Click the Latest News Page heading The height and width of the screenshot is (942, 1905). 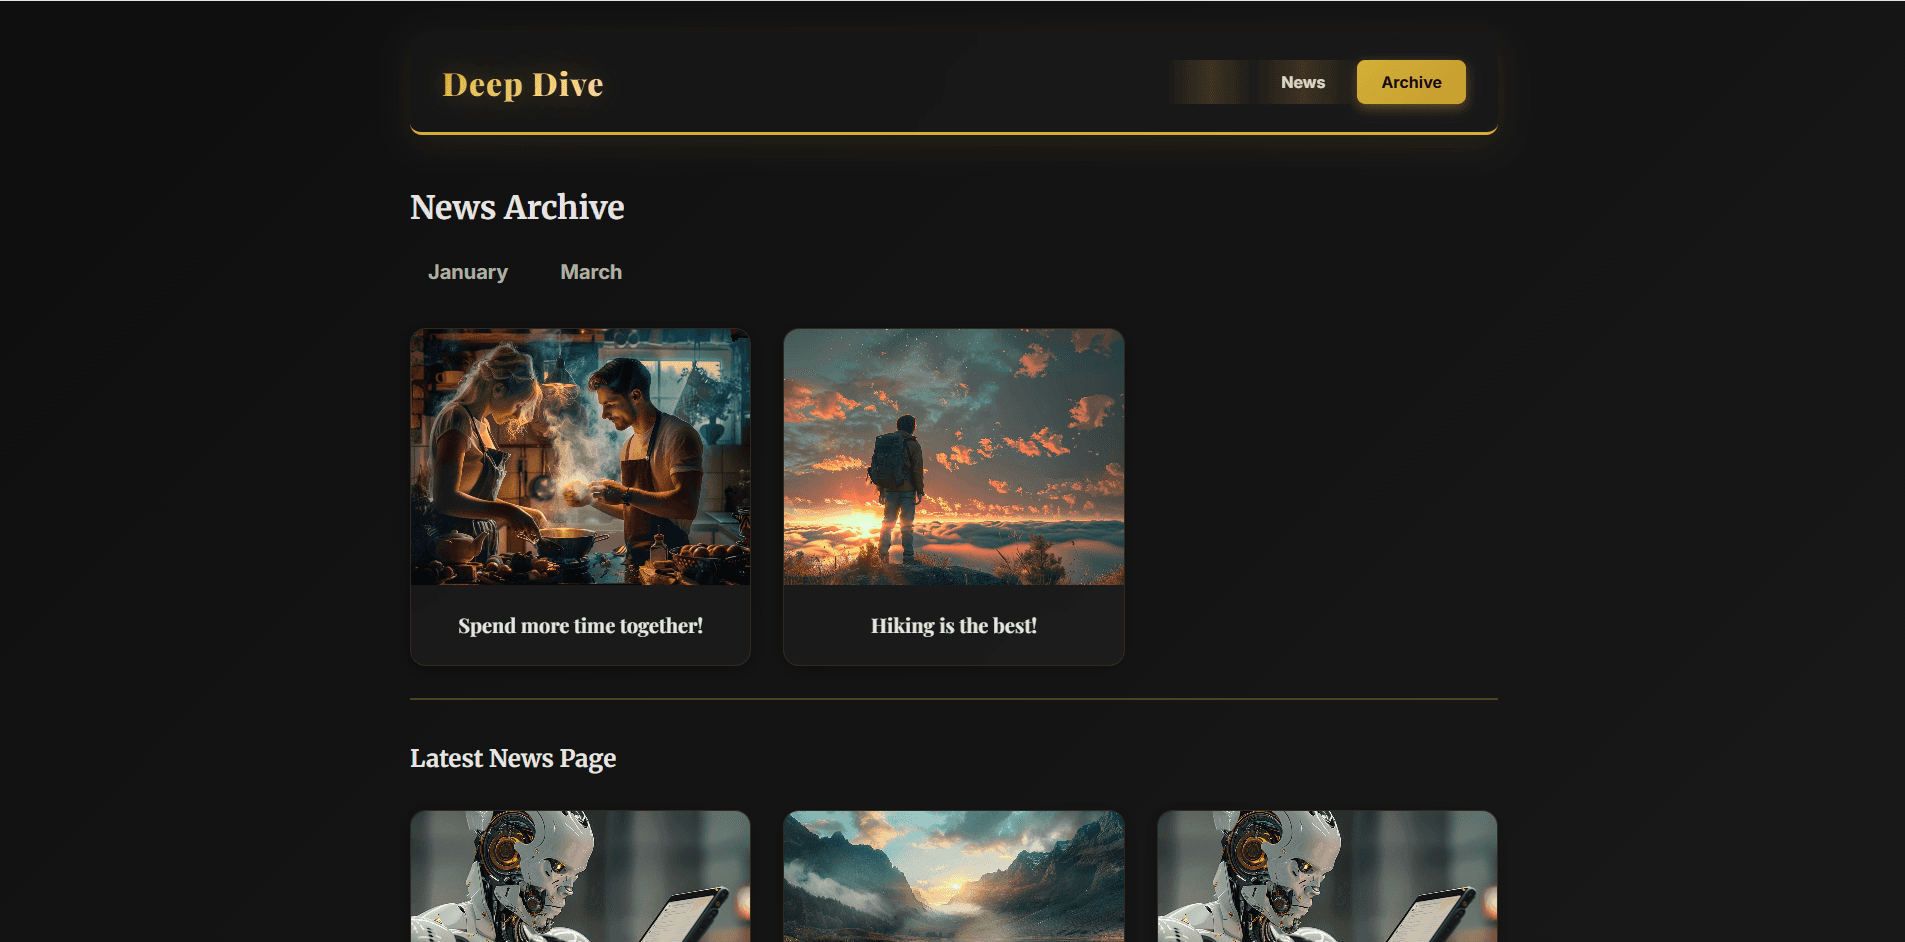point(512,758)
